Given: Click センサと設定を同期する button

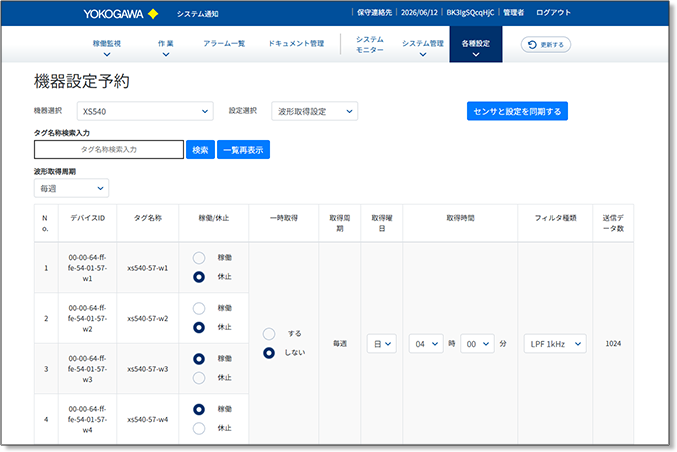Looking at the screenshot, I should click(x=517, y=111).
